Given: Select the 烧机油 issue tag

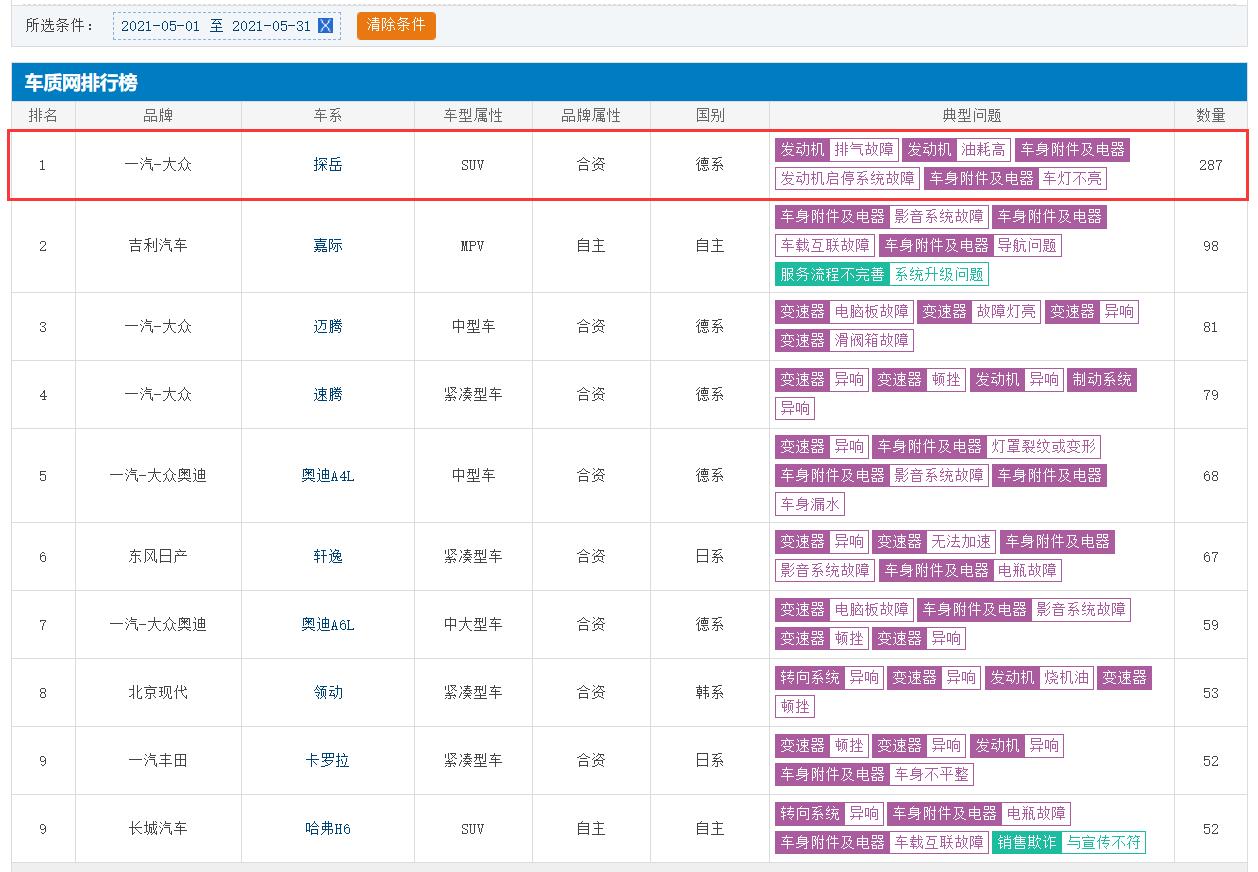Looking at the screenshot, I should tap(1066, 678).
